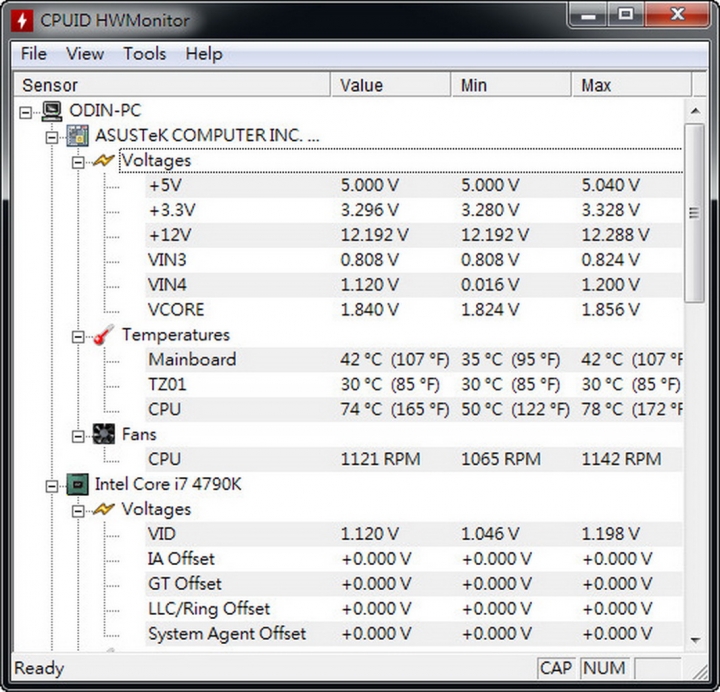This screenshot has height=692, width=720.
Task: Select the VIN4 sensor row
Action: [413, 285]
